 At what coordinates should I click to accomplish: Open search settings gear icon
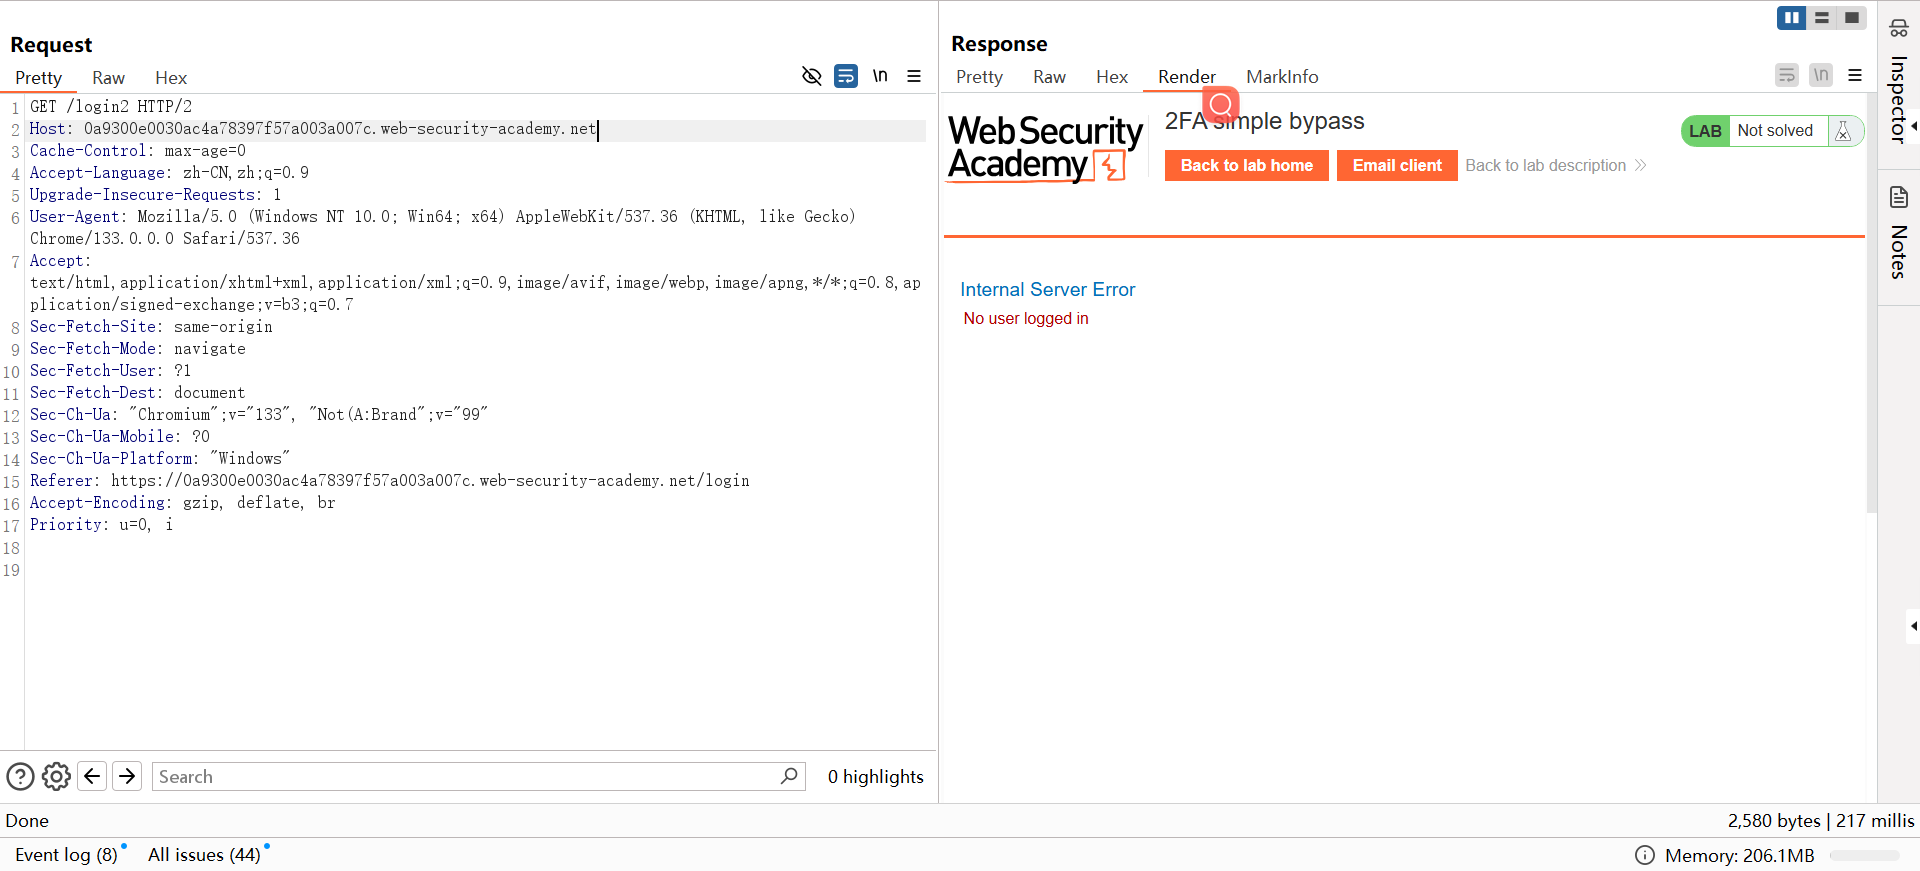tap(56, 776)
